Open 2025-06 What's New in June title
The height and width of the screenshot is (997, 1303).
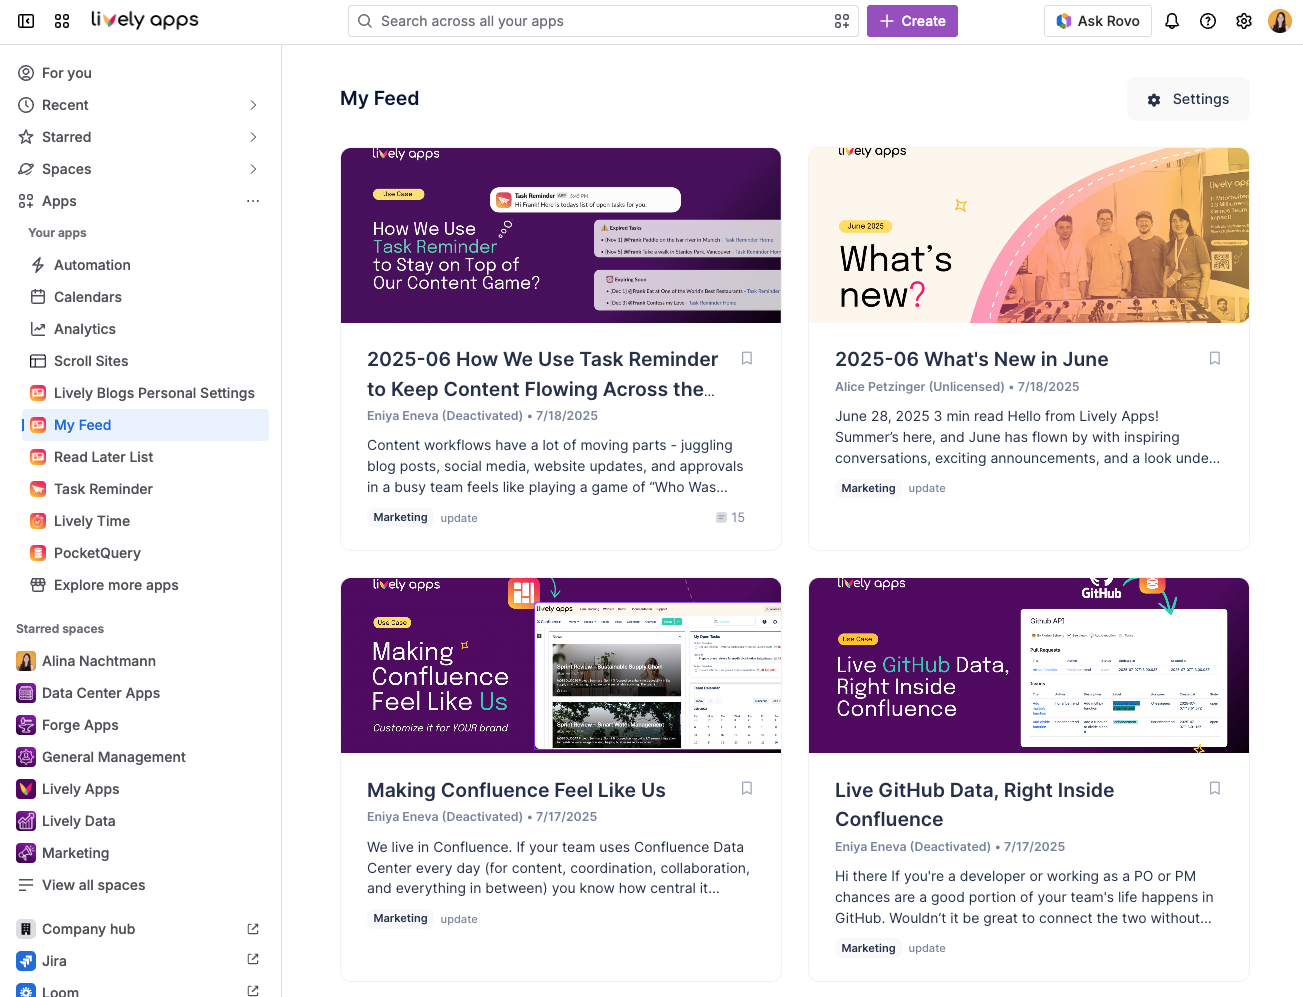click(x=972, y=359)
